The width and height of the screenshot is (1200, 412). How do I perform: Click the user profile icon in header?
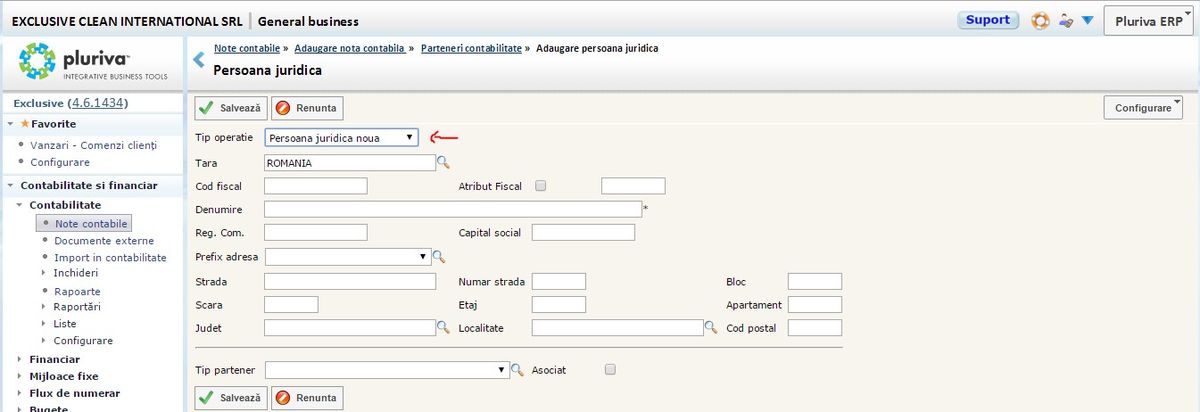tap(1066, 20)
